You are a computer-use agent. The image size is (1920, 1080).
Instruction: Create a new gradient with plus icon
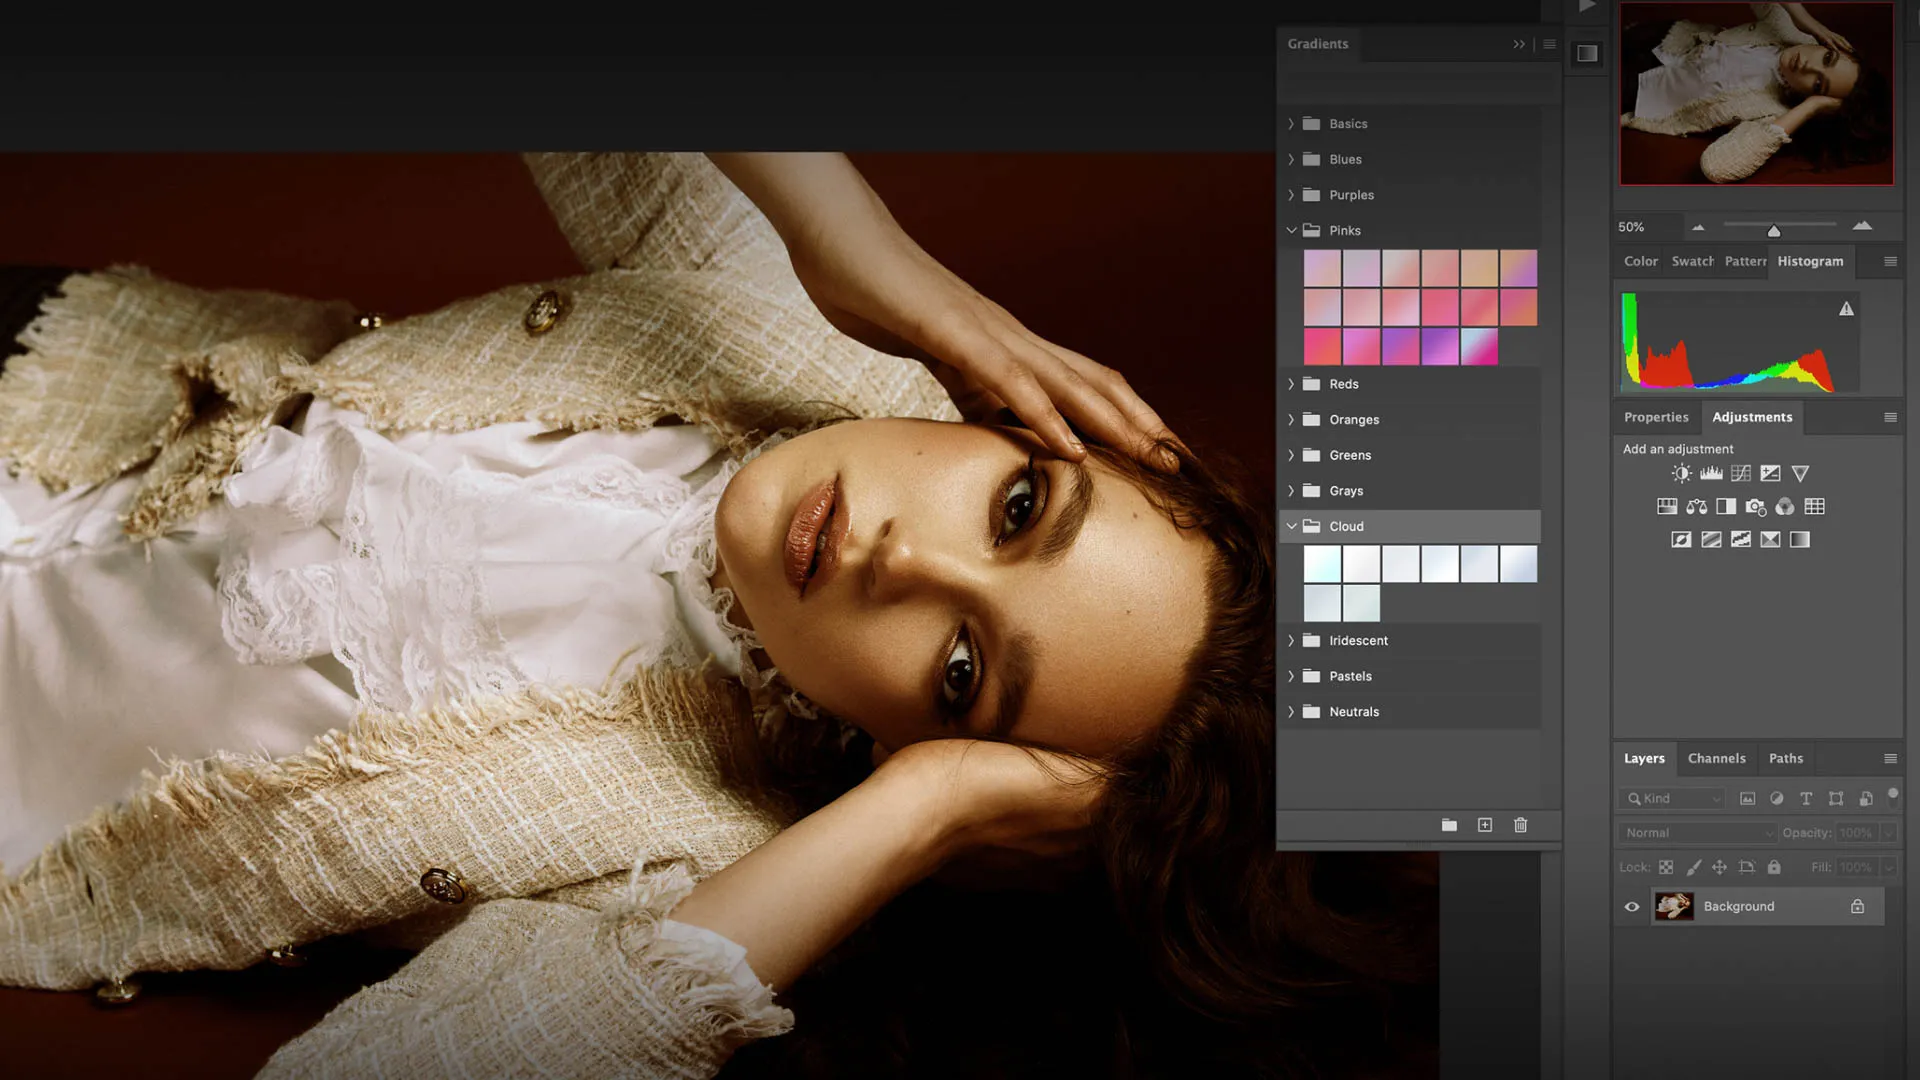coord(1485,825)
